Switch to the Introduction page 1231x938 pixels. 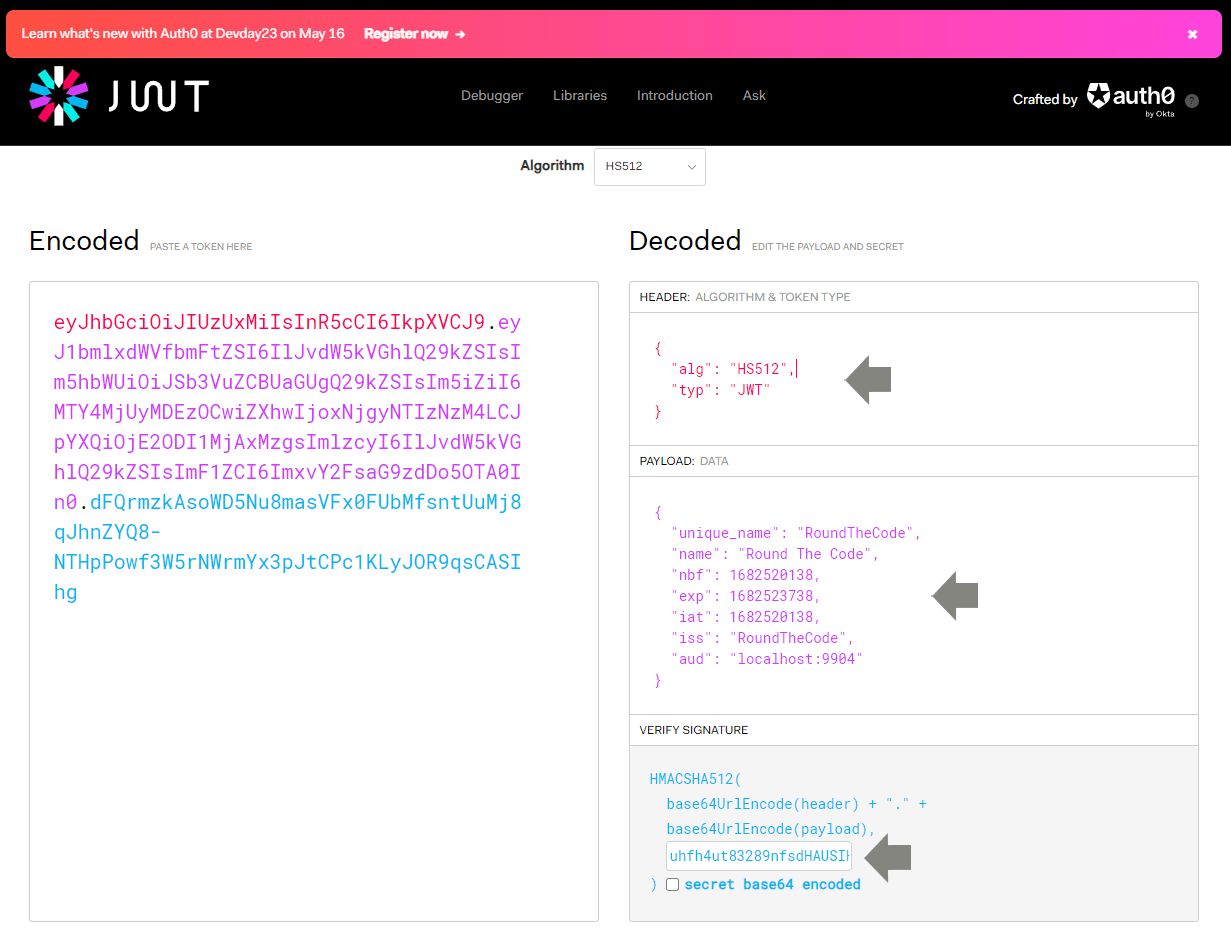click(x=674, y=95)
